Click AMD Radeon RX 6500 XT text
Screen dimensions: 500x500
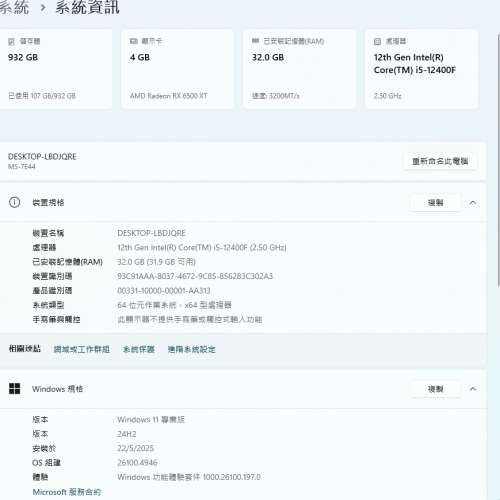click(x=168, y=96)
